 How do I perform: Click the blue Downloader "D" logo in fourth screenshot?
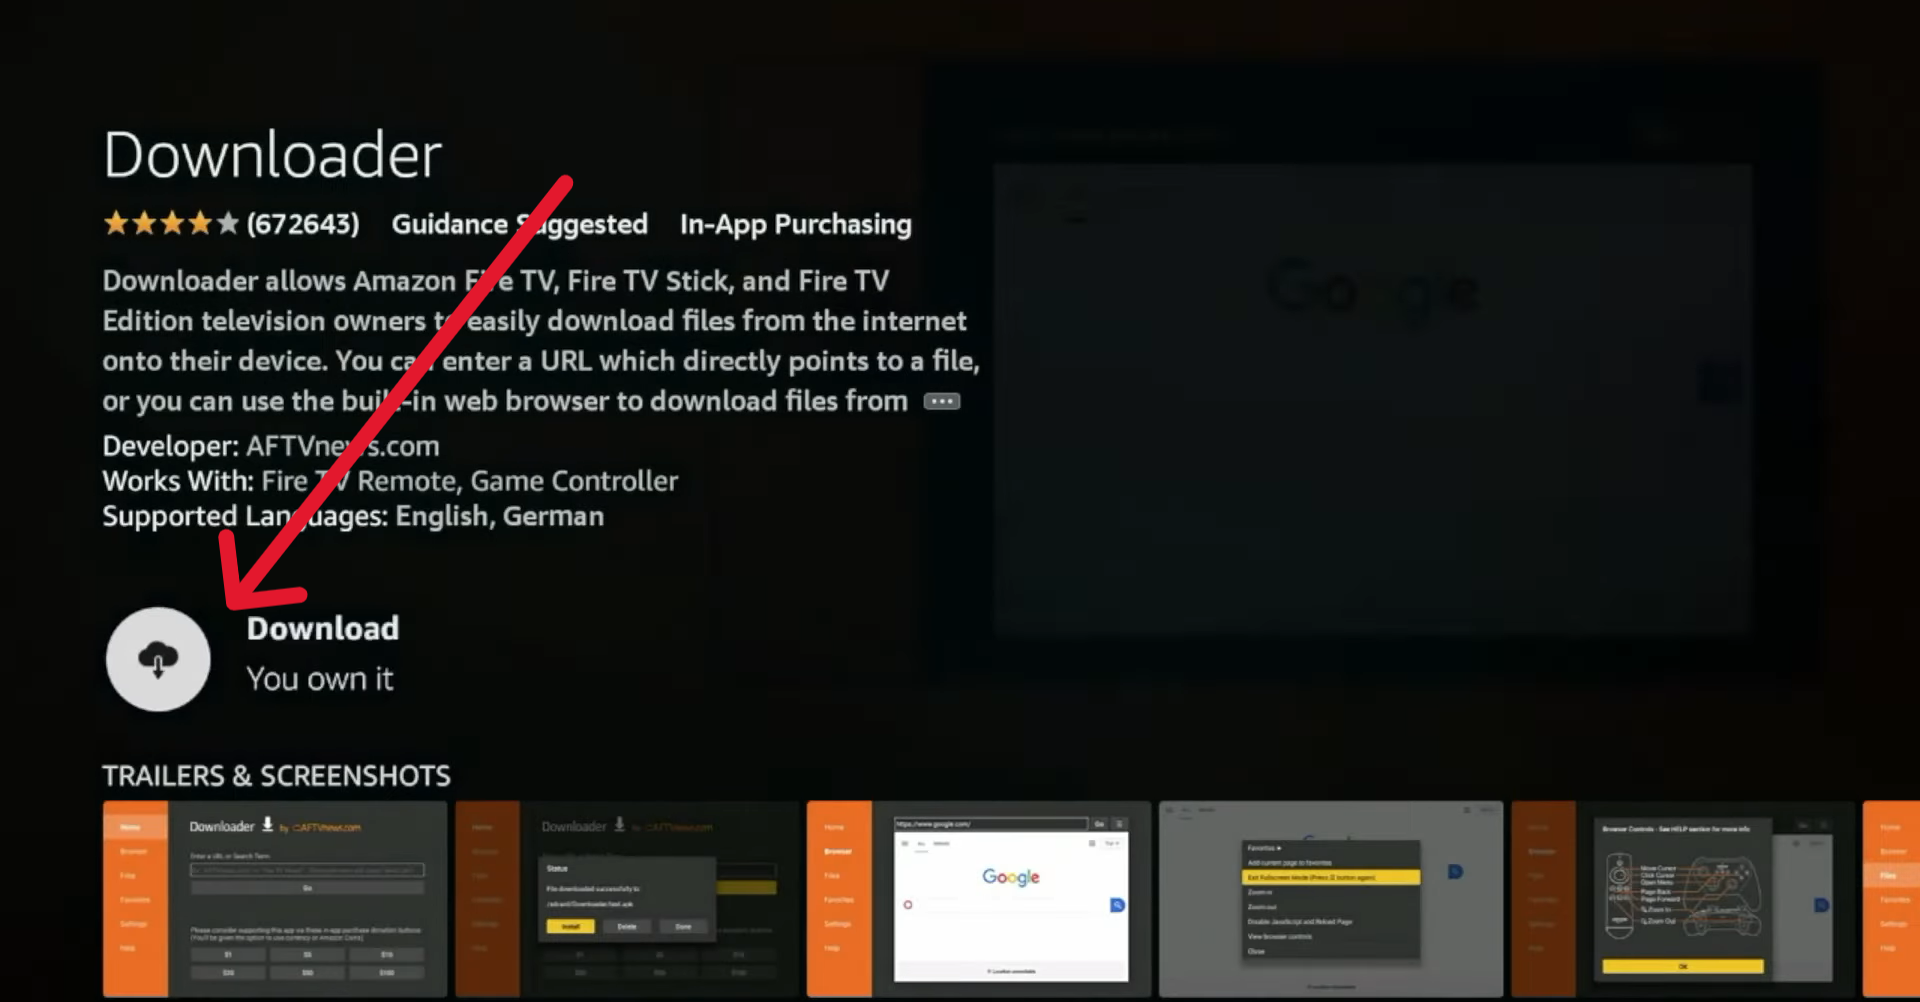(1454, 871)
